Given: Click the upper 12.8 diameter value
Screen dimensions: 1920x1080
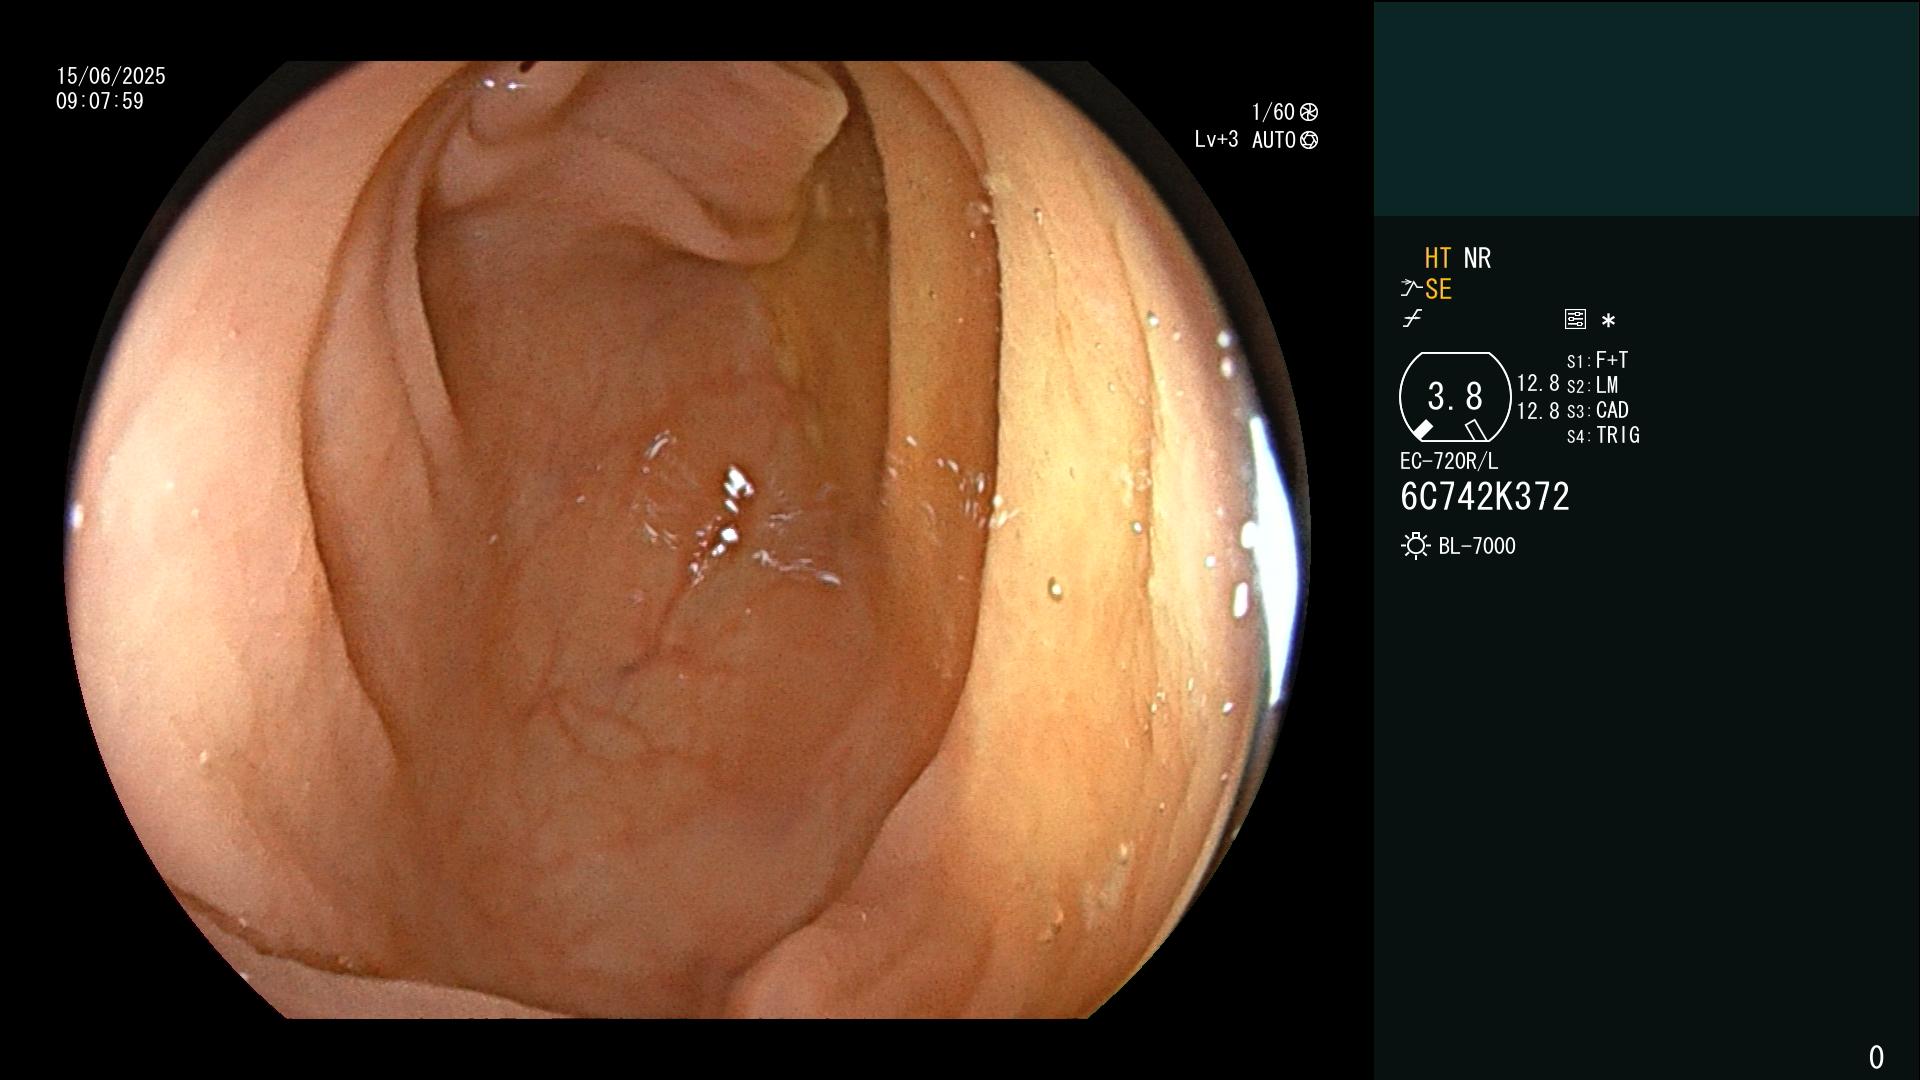Looking at the screenshot, I should tap(1538, 383).
